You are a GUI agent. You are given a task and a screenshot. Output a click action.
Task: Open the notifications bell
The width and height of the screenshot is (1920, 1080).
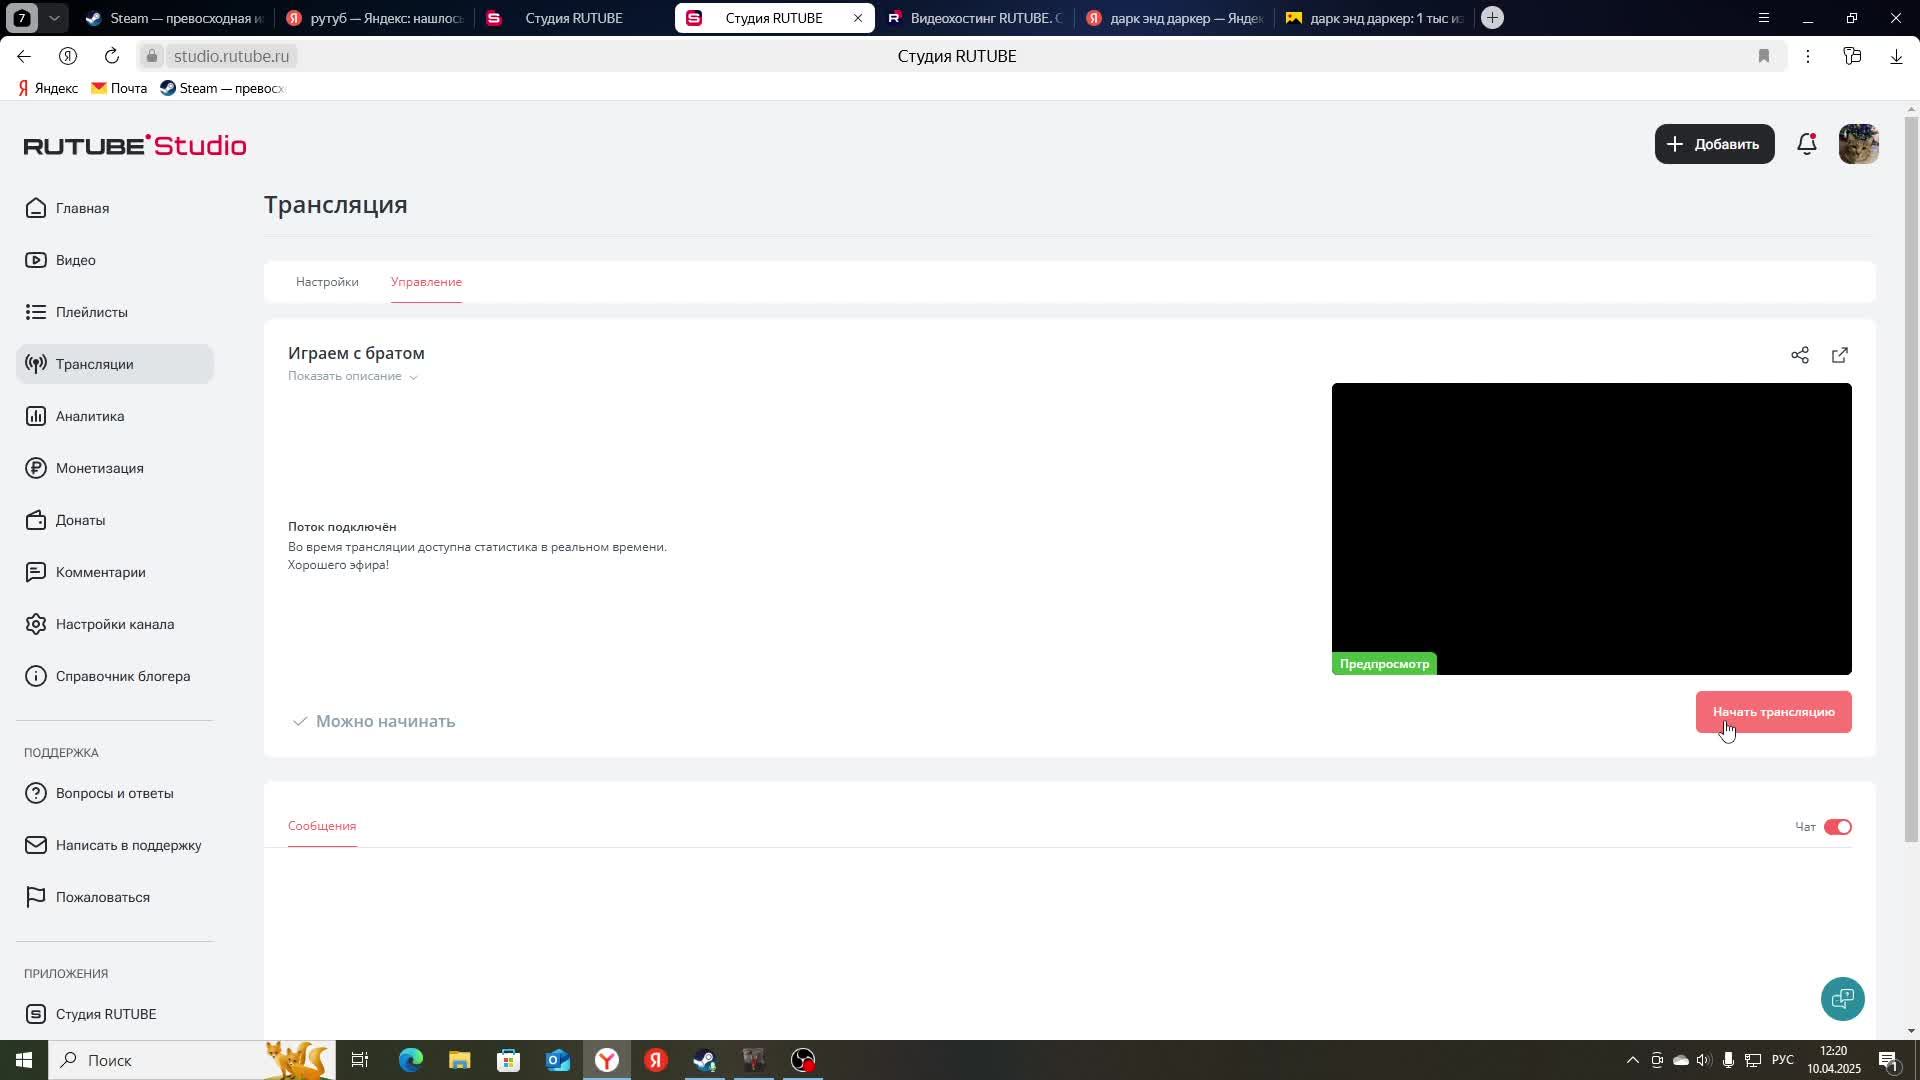click(1806, 144)
